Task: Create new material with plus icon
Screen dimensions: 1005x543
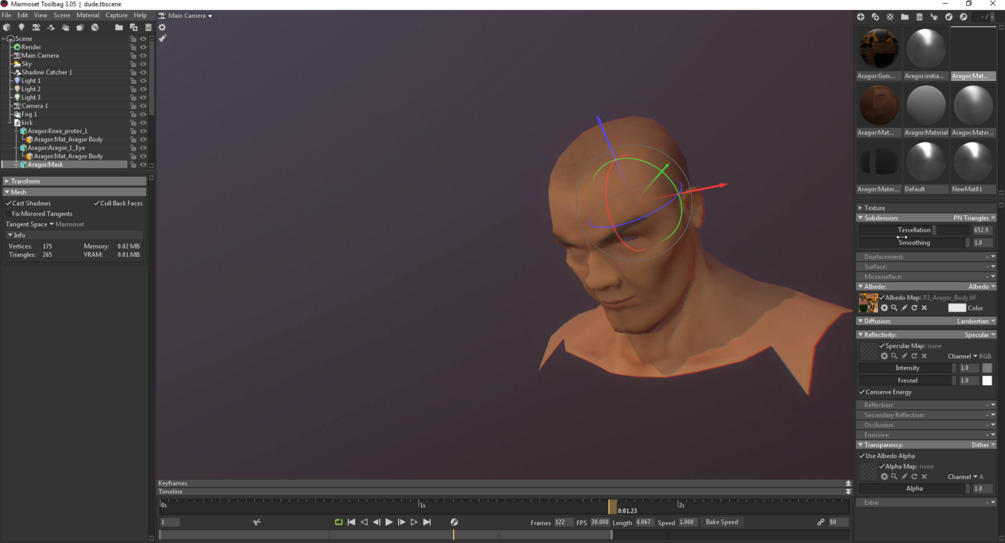Action: point(861,17)
